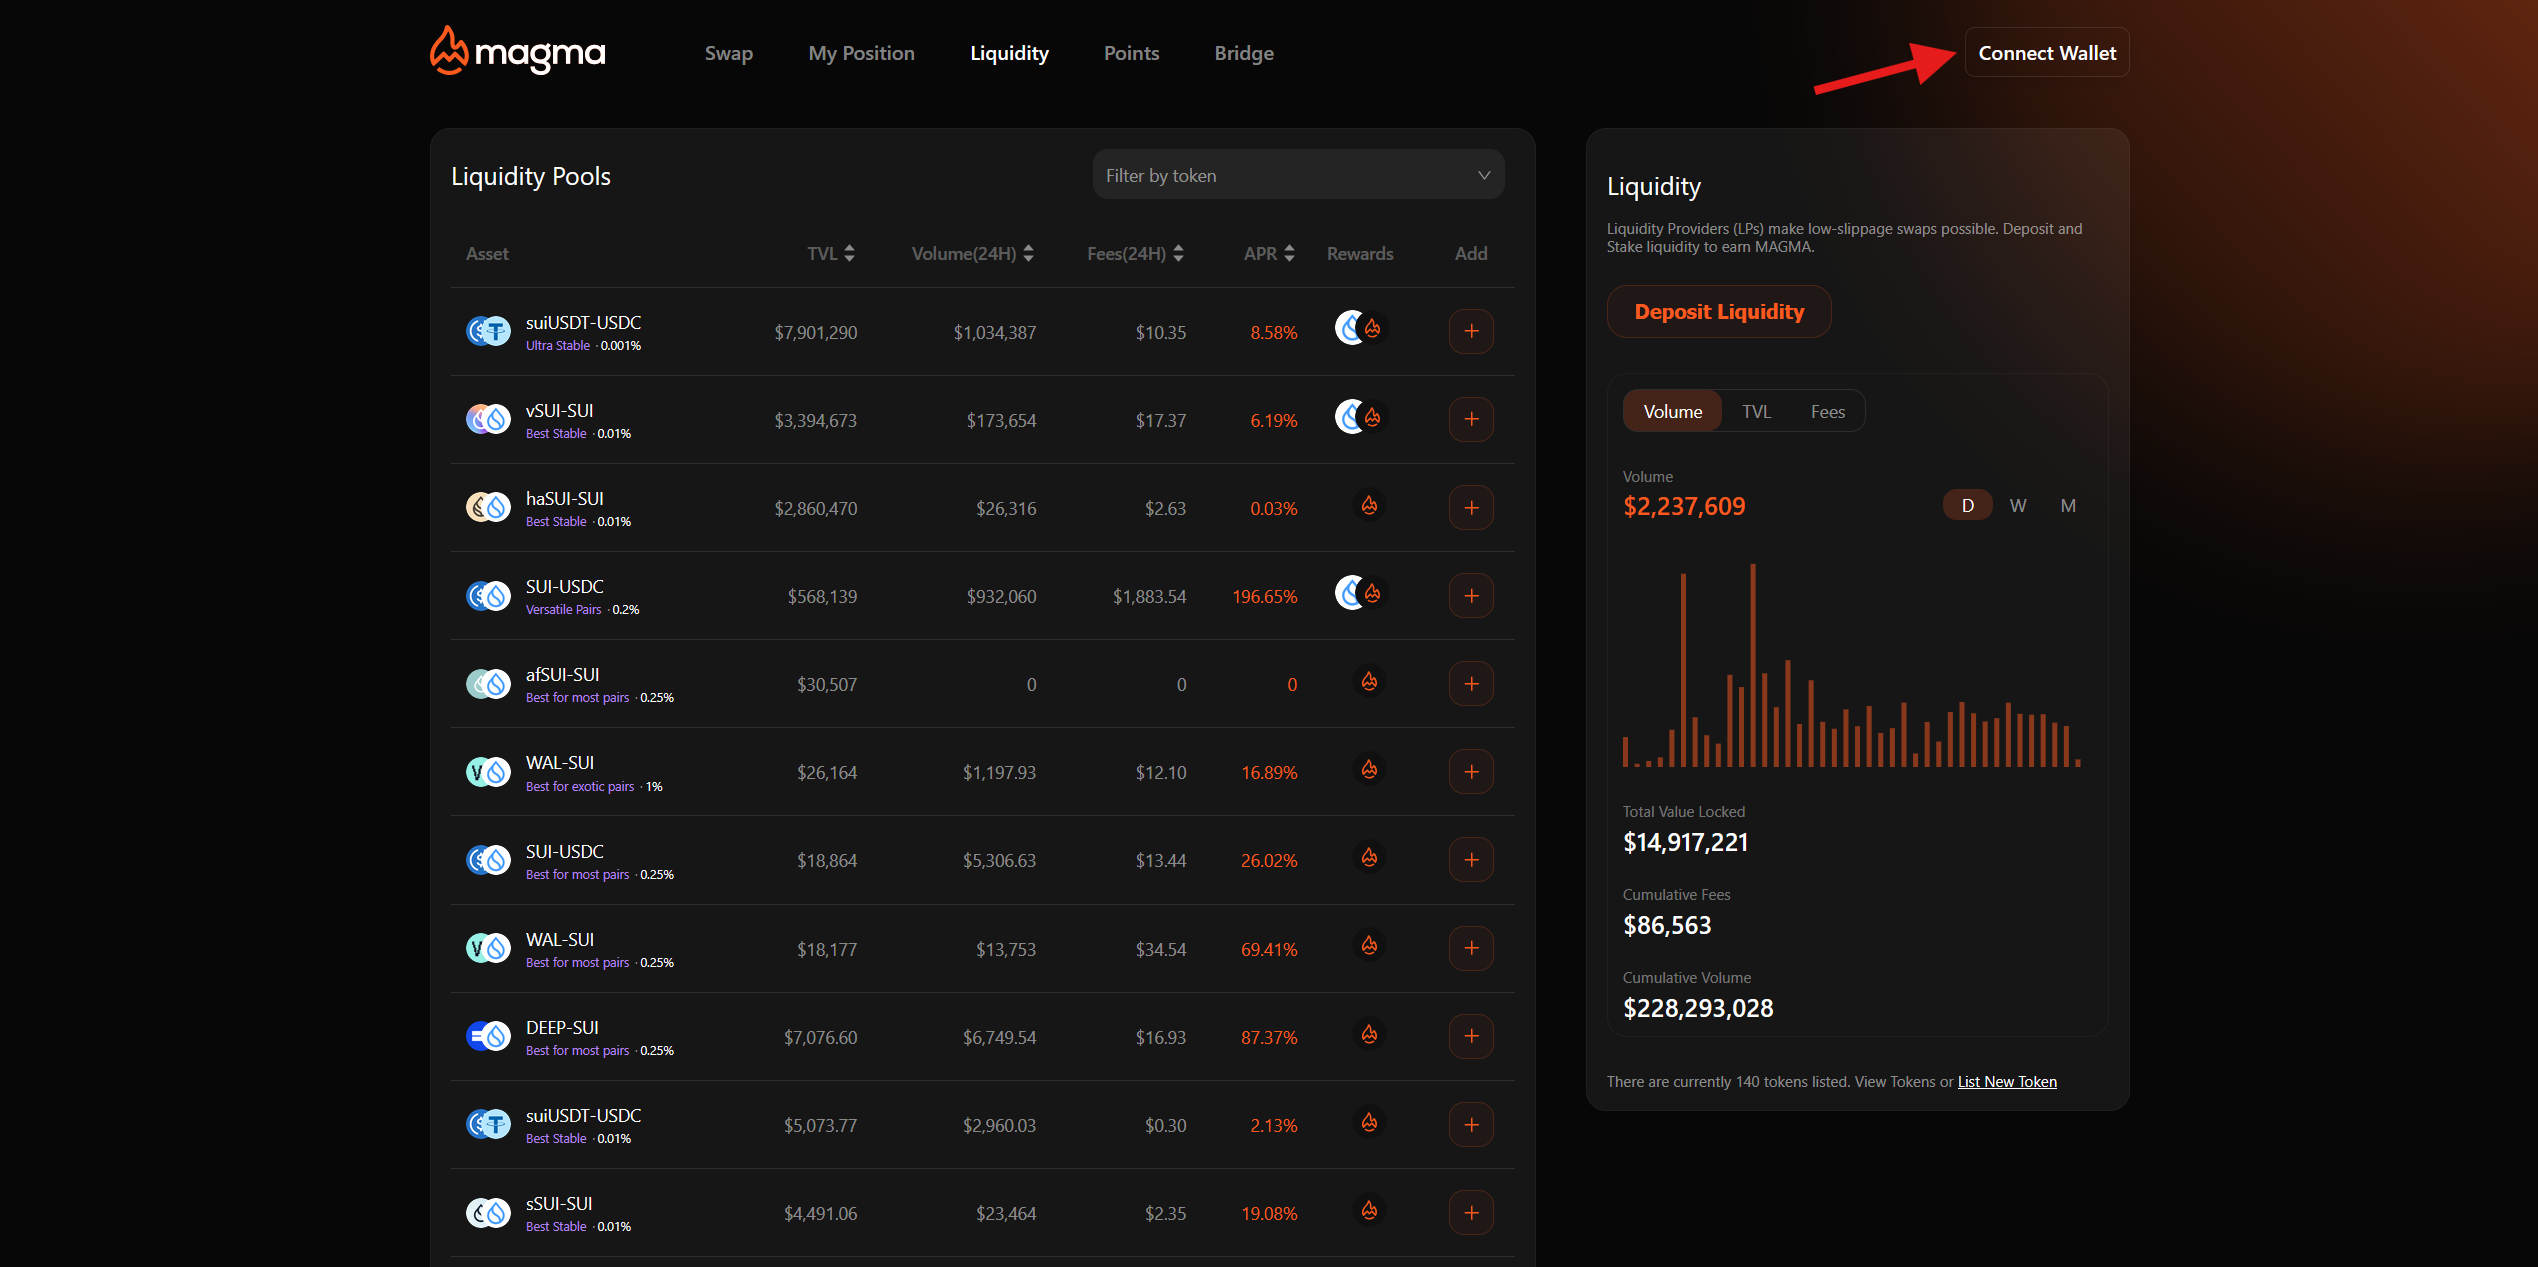Click the $228,293,028 Cumulative Volume figure

1698,1009
